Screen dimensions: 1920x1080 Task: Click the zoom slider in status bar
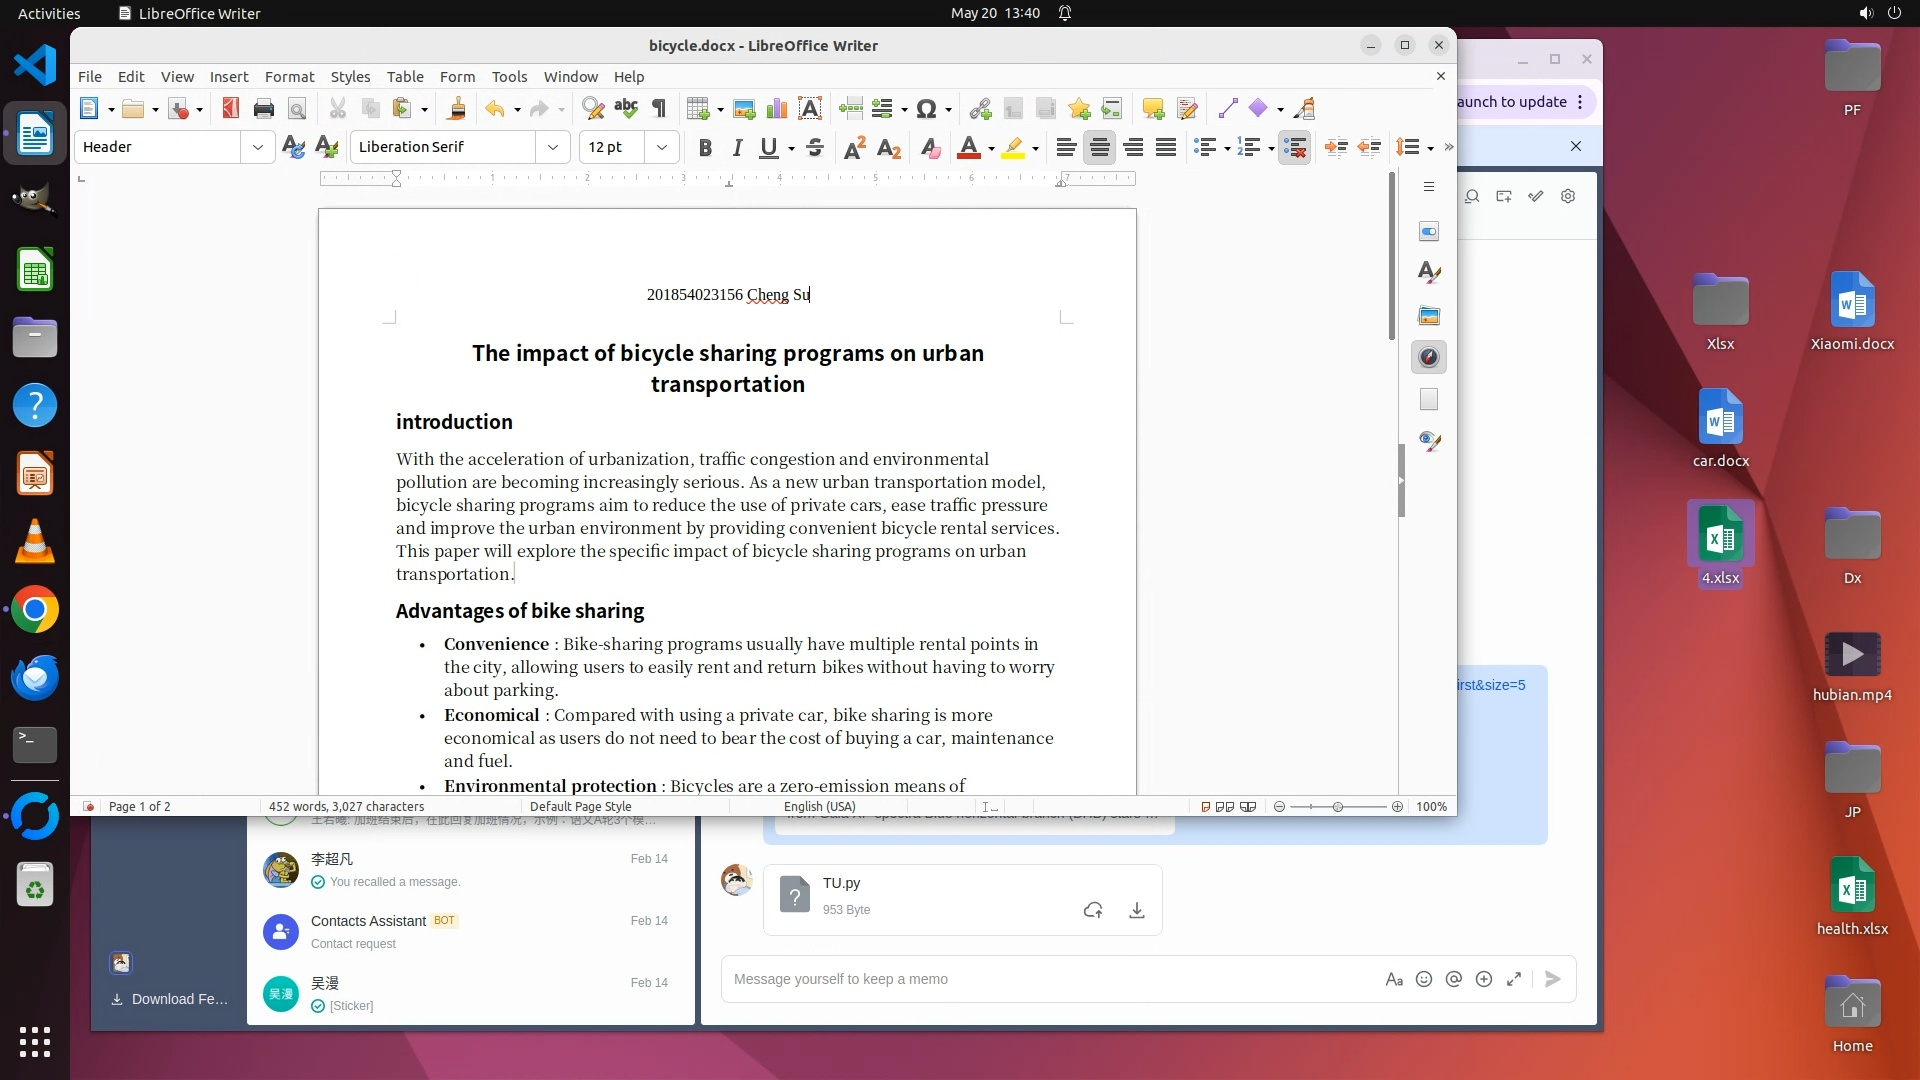click(x=1337, y=806)
